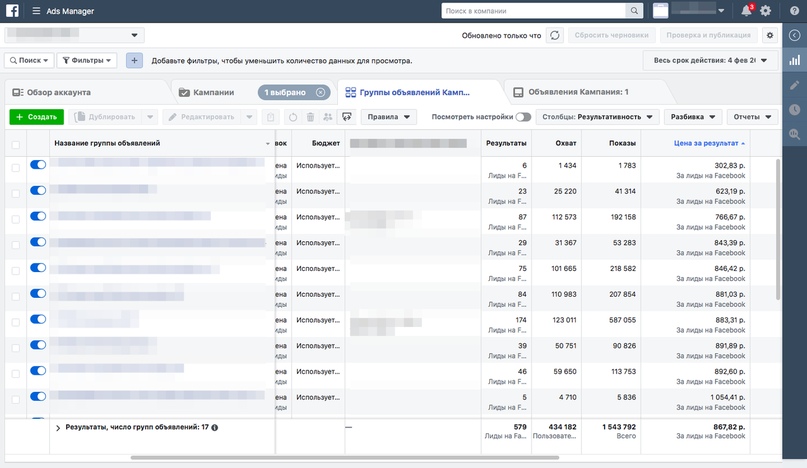Click Сбросить черновики button
The height and width of the screenshot is (468, 807).
(x=611, y=36)
